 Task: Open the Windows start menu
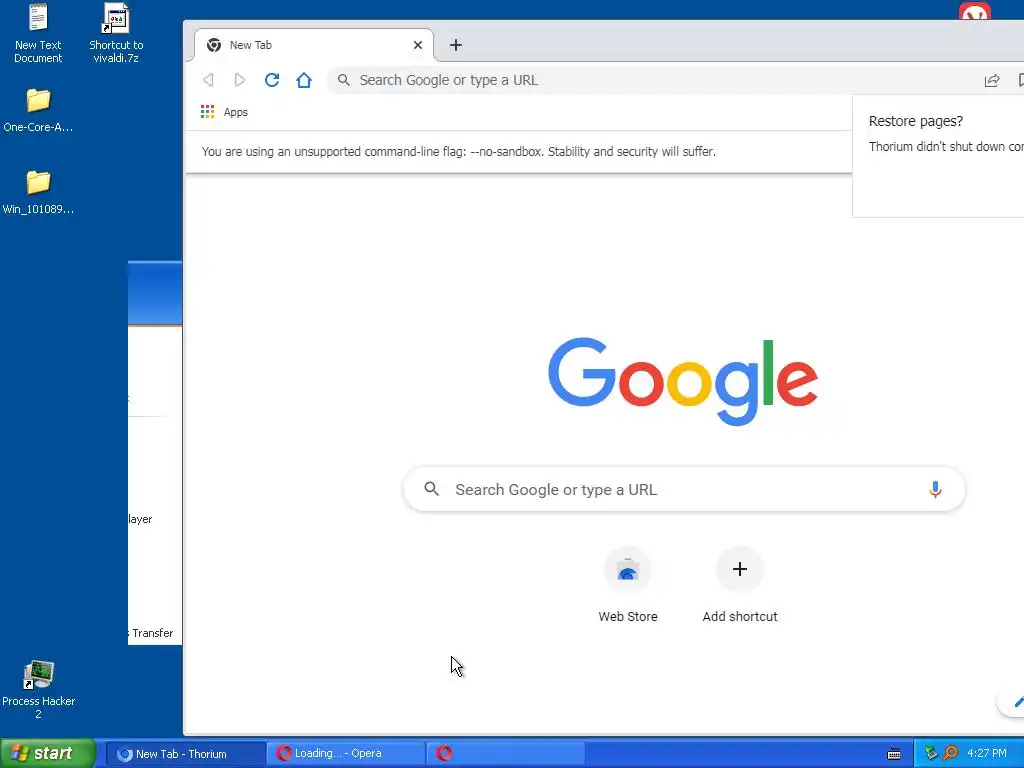[x=47, y=753]
